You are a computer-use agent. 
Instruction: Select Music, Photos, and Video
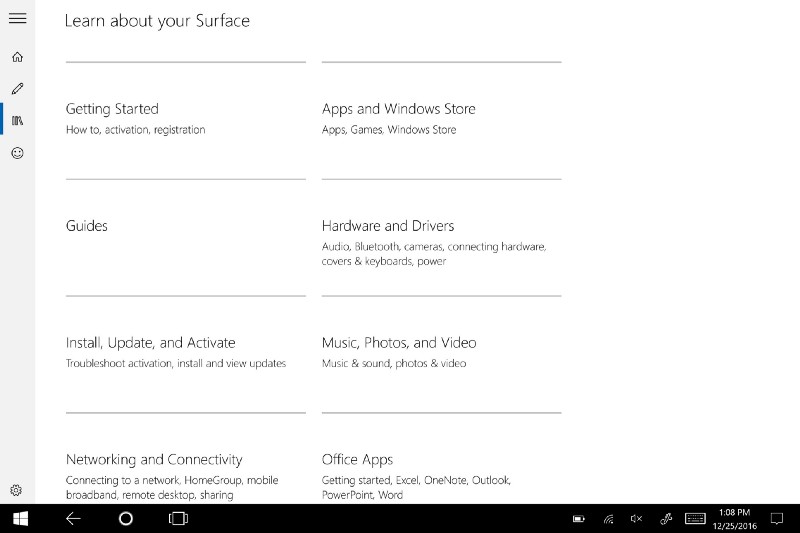[x=398, y=343]
